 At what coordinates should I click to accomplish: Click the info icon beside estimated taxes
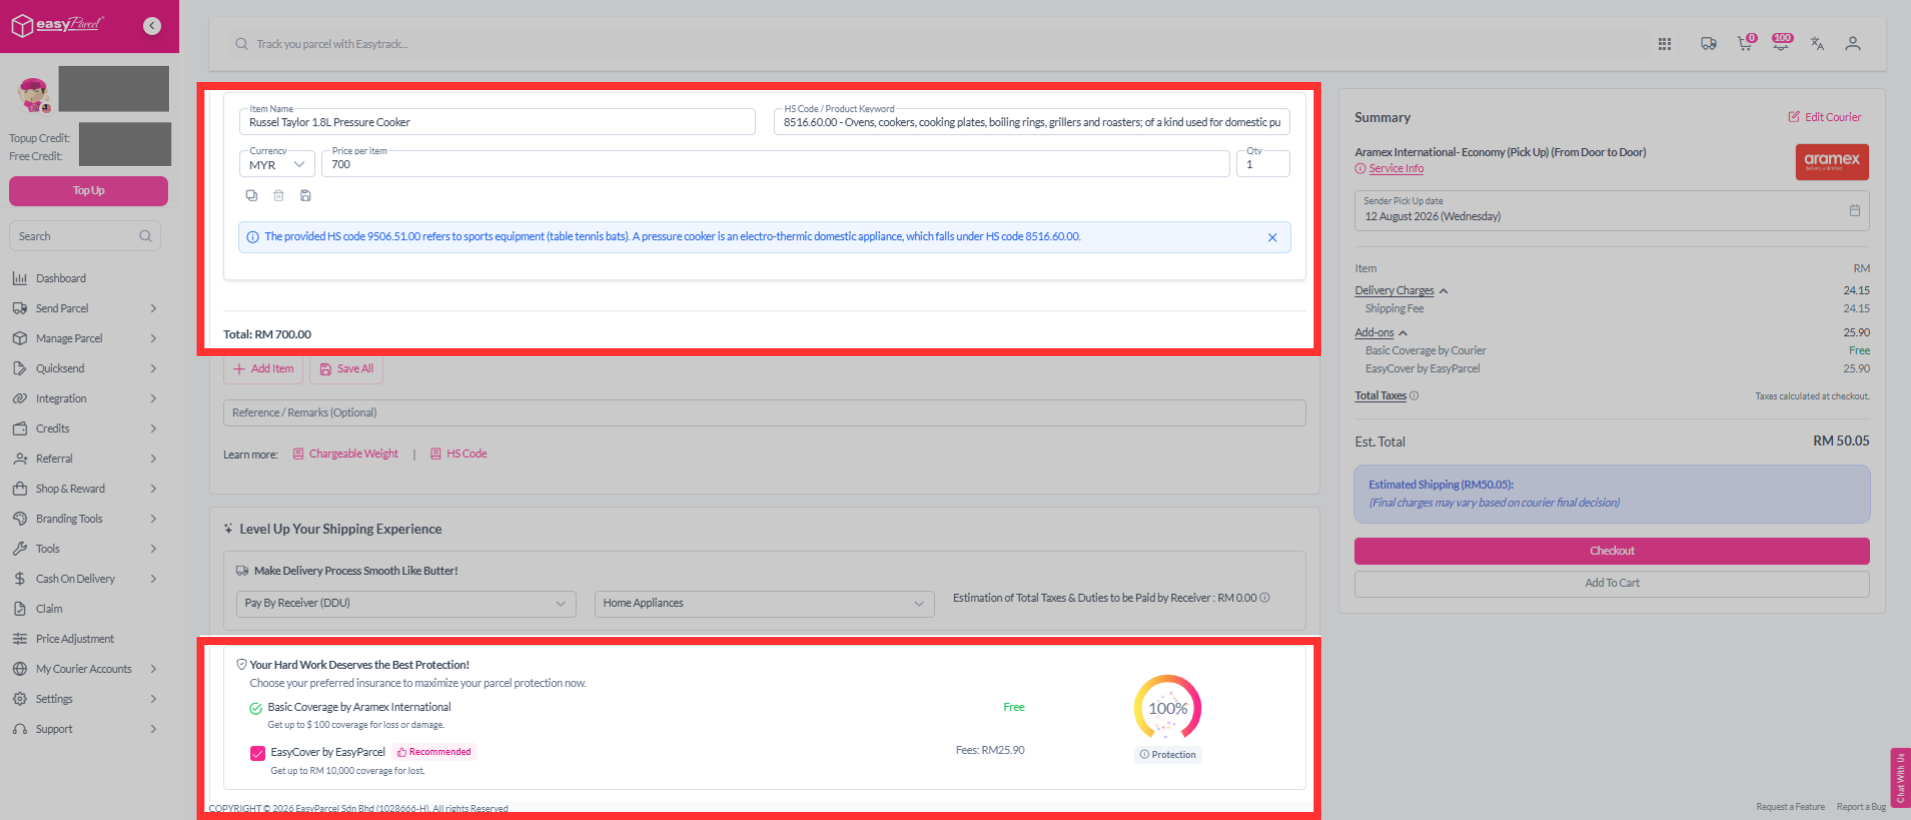tap(1265, 598)
